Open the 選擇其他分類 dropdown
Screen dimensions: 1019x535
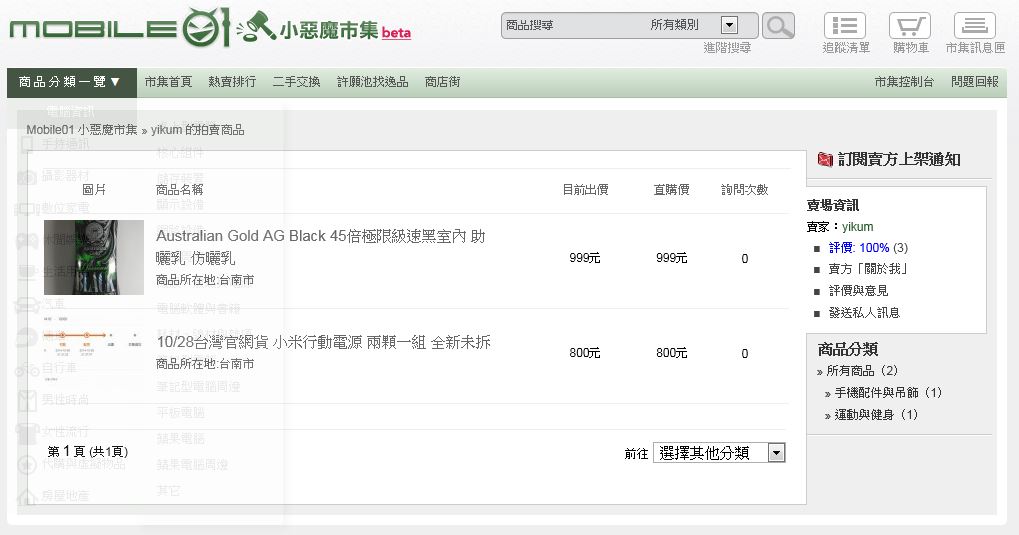click(719, 452)
